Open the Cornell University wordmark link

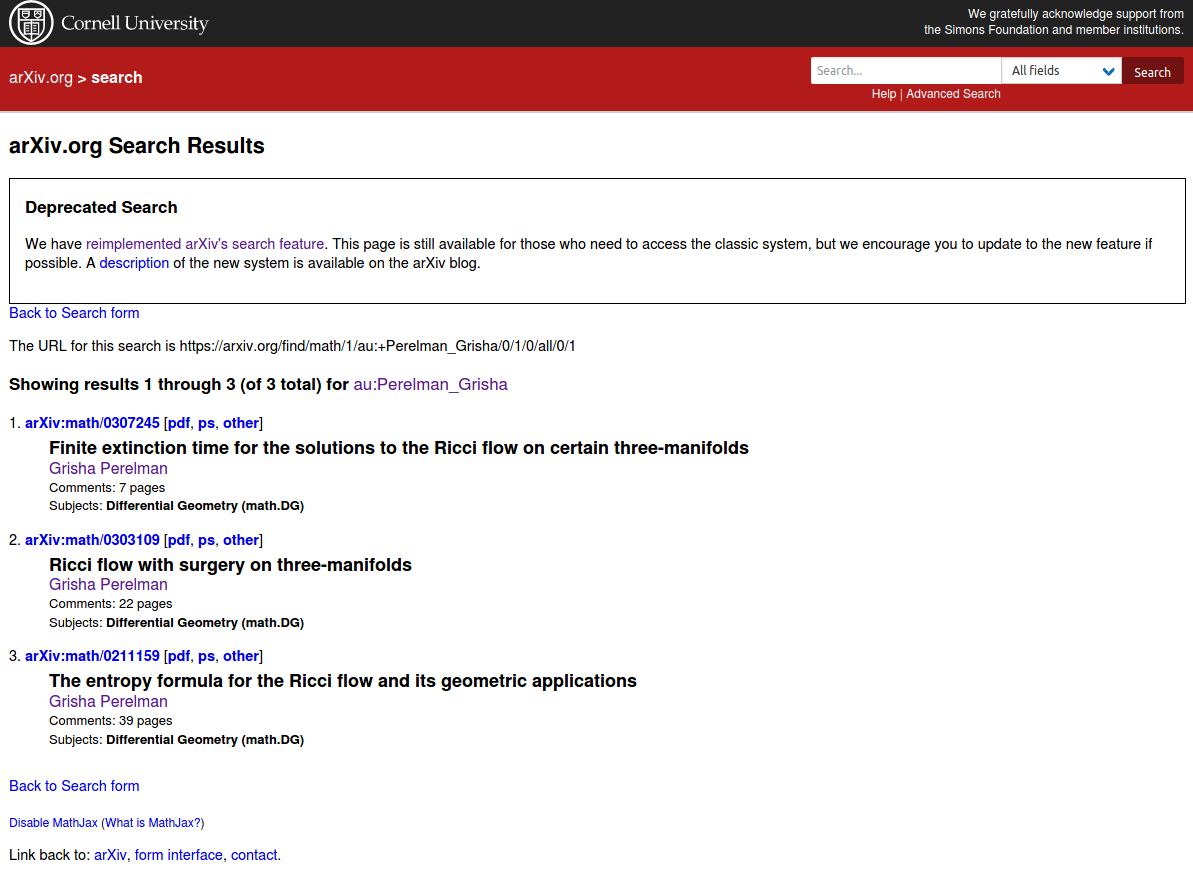point(135,24)
